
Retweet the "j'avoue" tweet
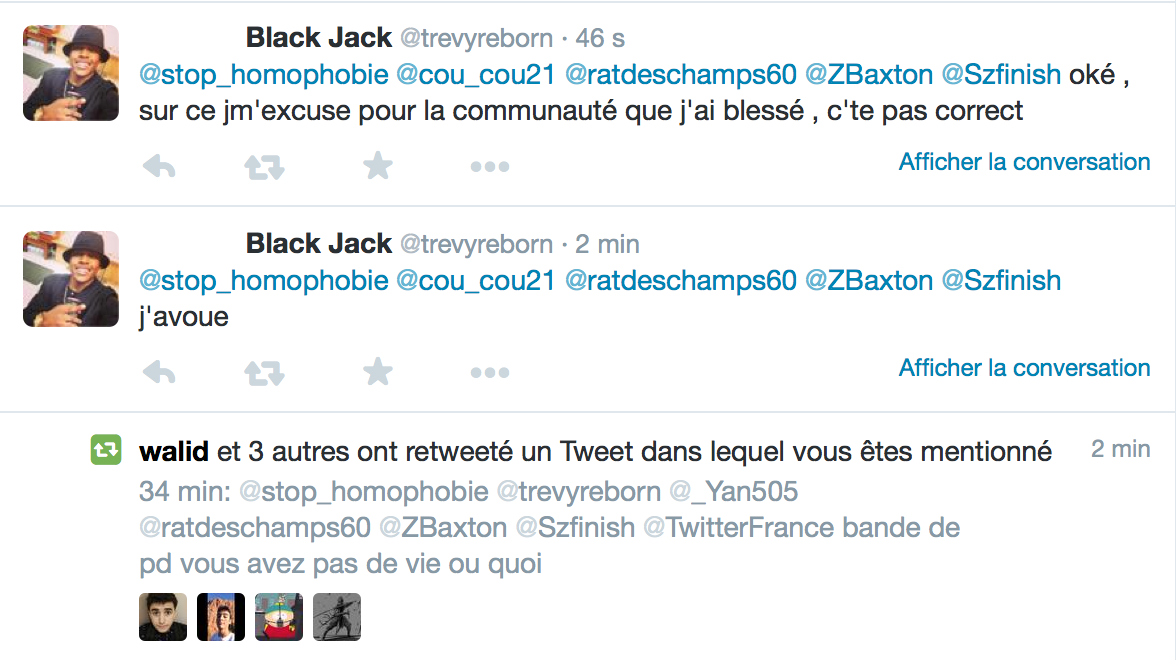pos(264,371)
